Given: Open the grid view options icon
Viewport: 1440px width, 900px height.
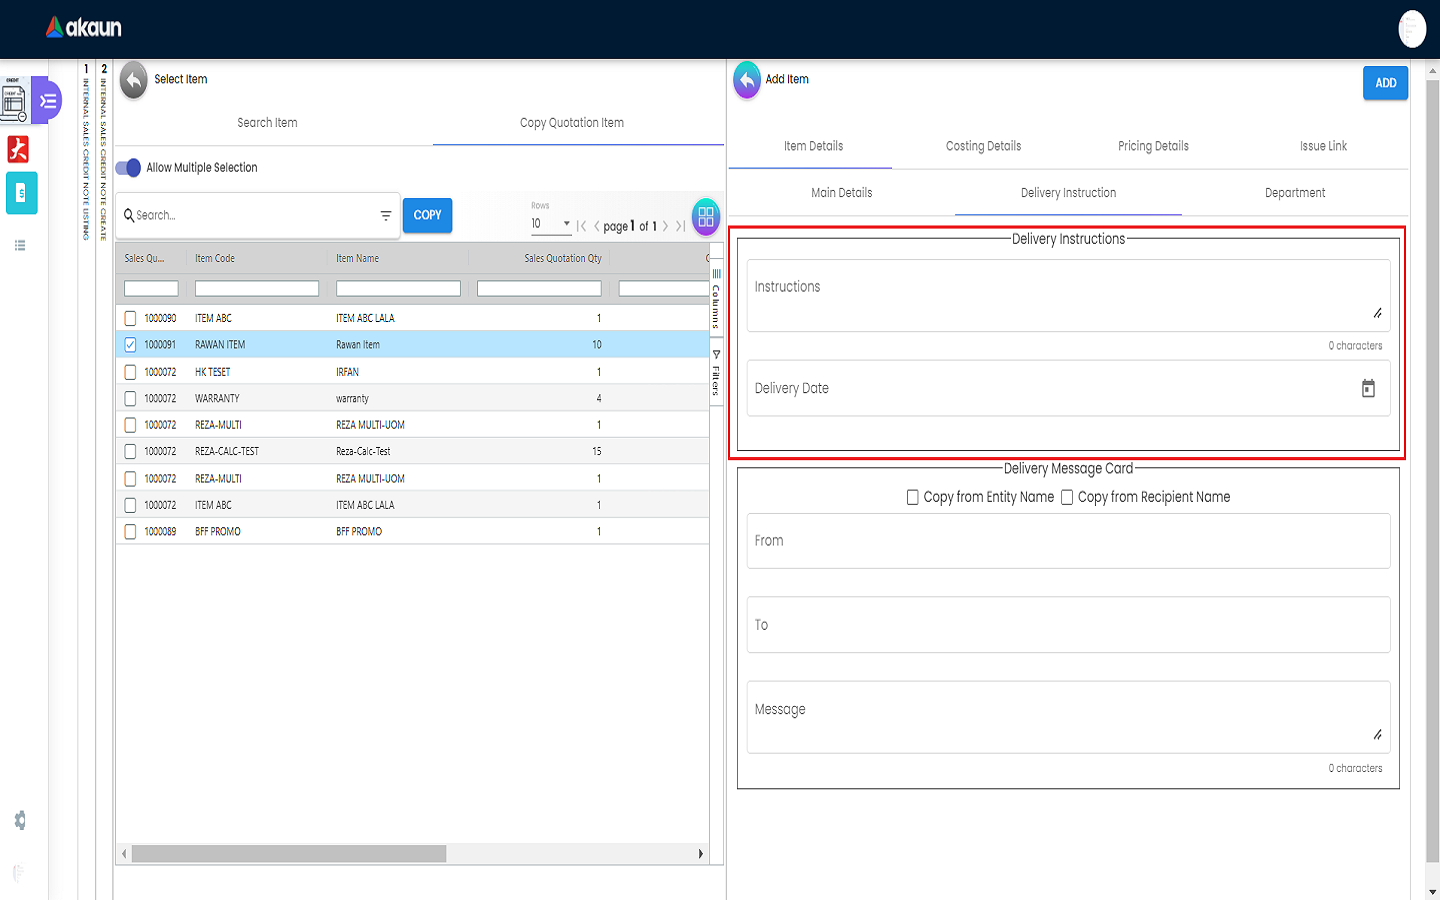Looking at the screenshot, I should click(x=706, y=216).
